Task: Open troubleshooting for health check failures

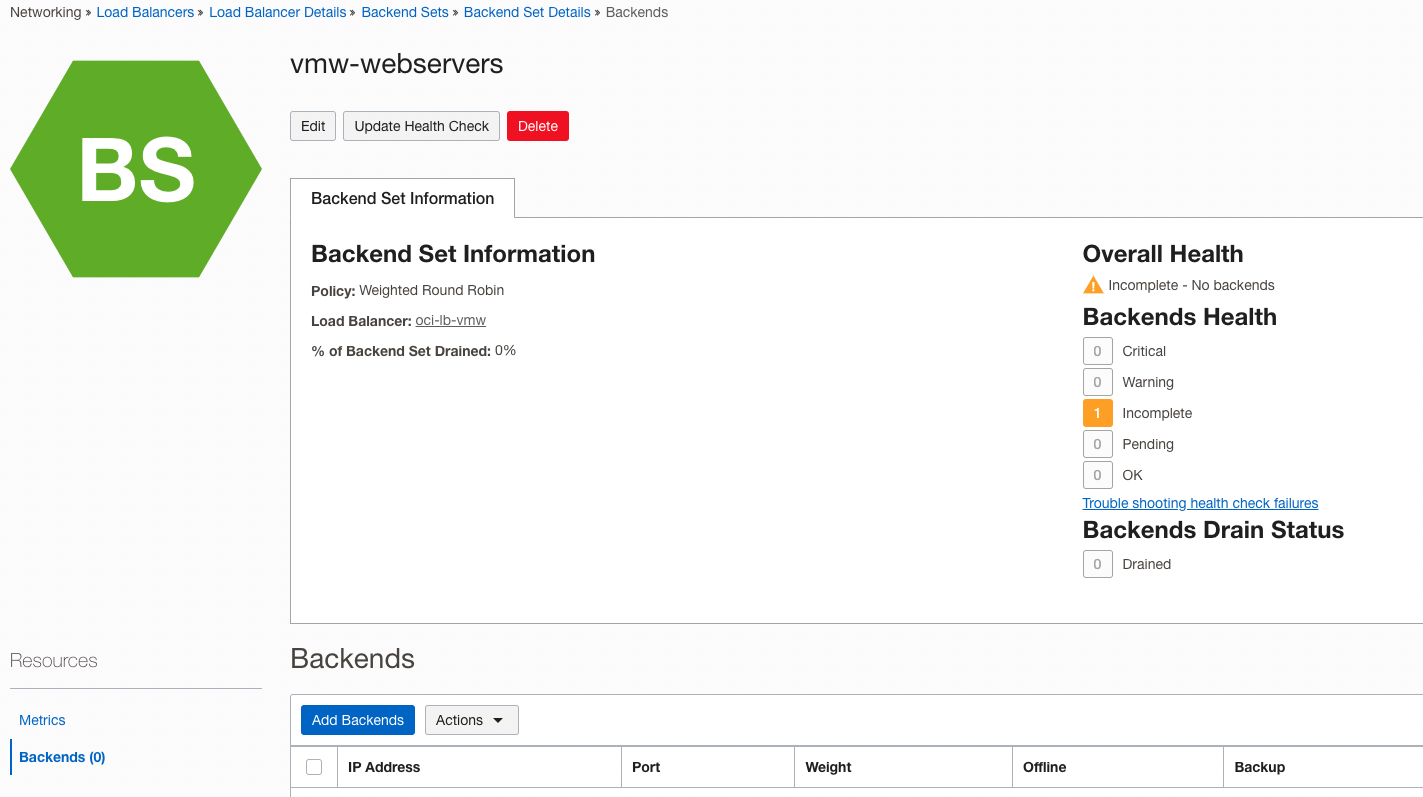Action: (1200, 503)
